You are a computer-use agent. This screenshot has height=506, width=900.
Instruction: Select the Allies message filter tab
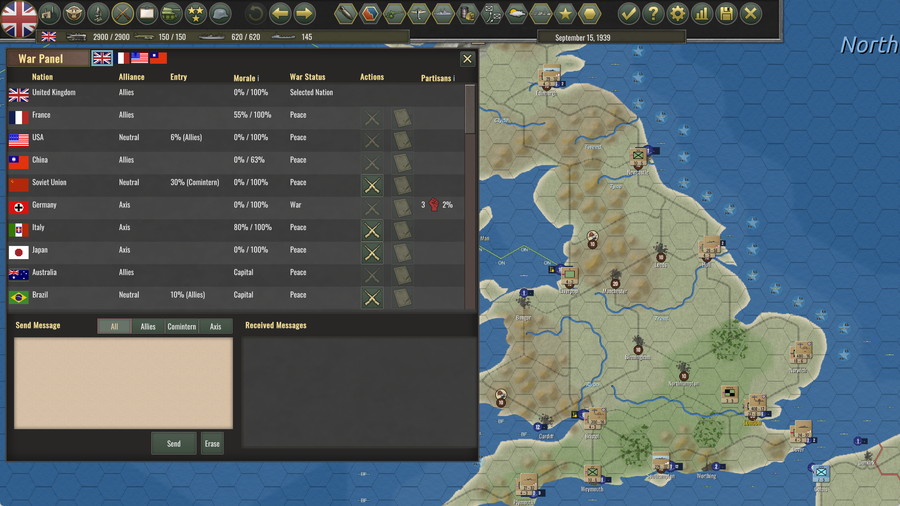point(148,326)
